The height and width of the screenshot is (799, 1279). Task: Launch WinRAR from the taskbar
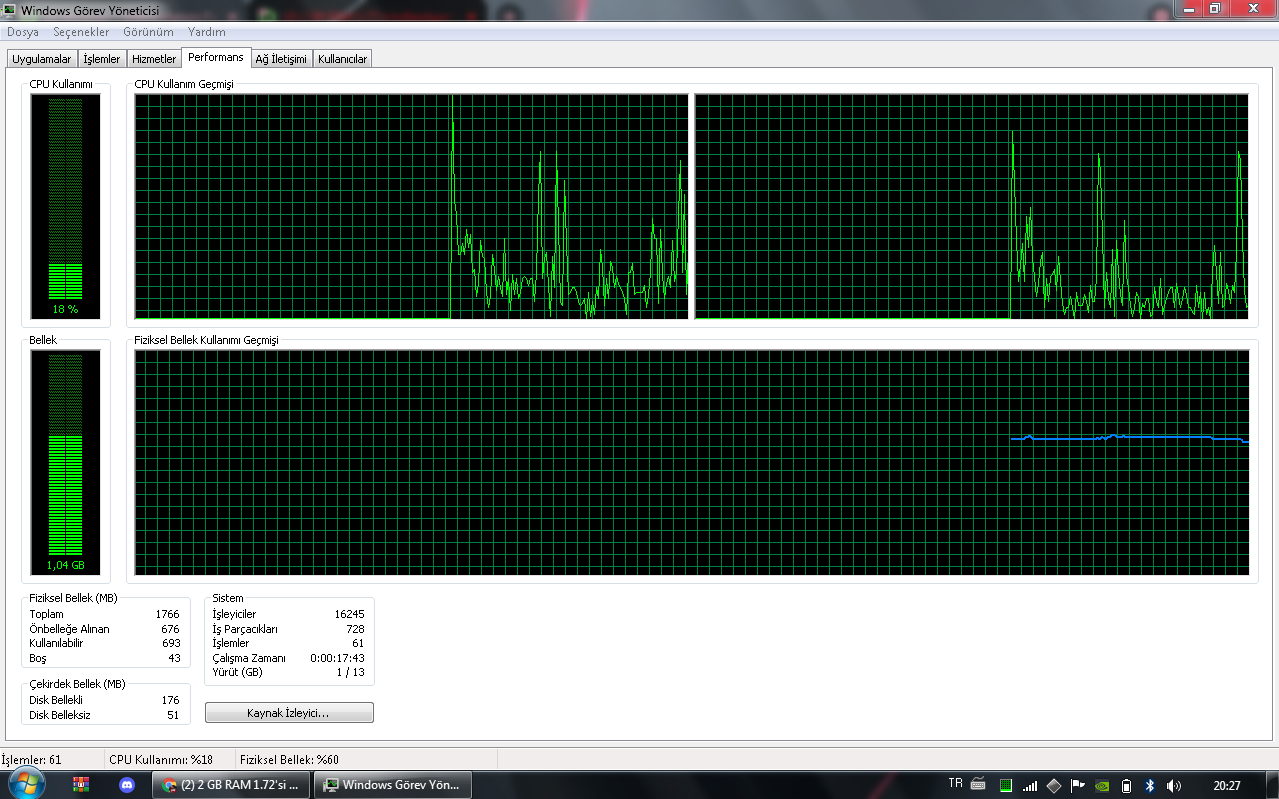[x=82, y=785]
